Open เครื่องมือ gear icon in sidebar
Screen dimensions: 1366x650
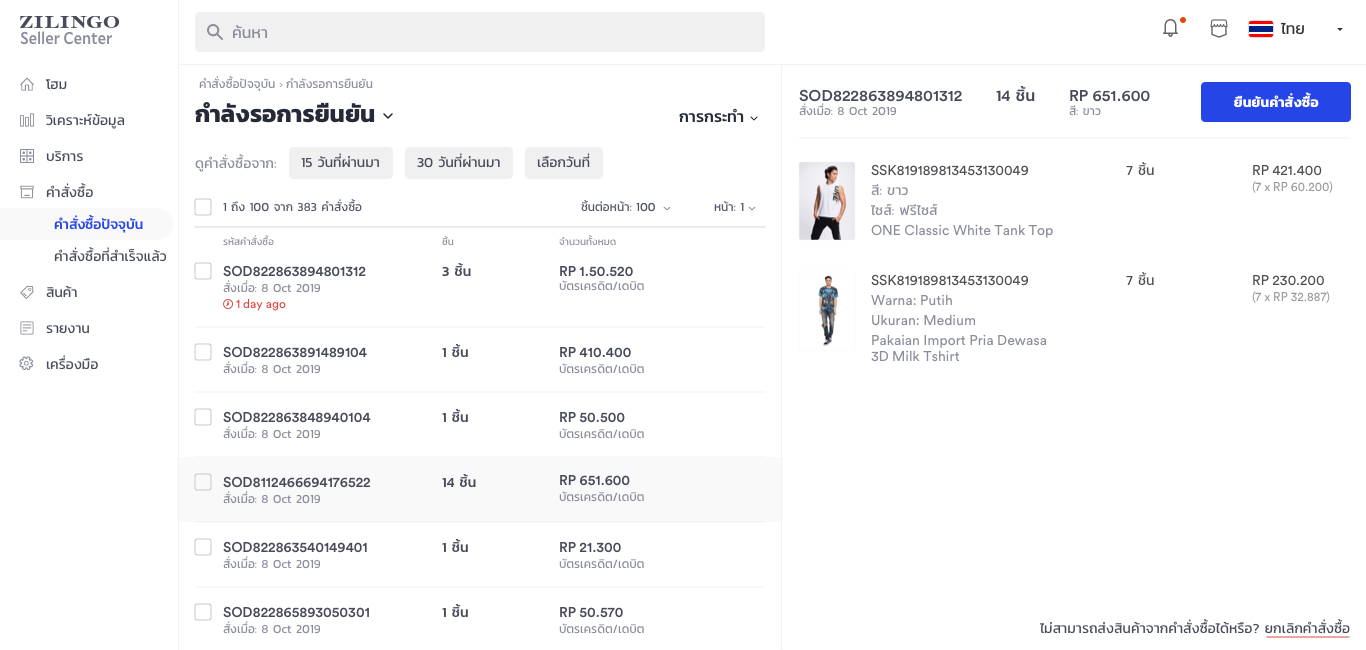pyautogui.click(x=27, y=365)
